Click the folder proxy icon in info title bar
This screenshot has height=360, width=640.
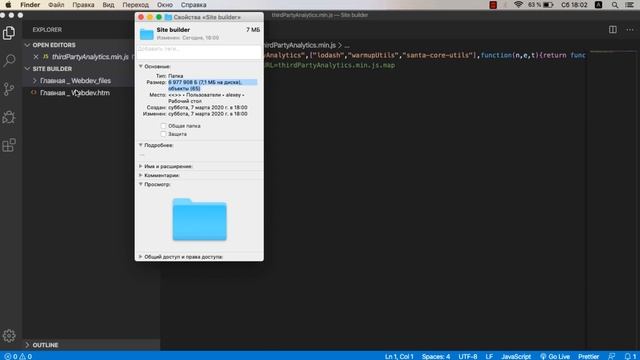click(168, 17)
